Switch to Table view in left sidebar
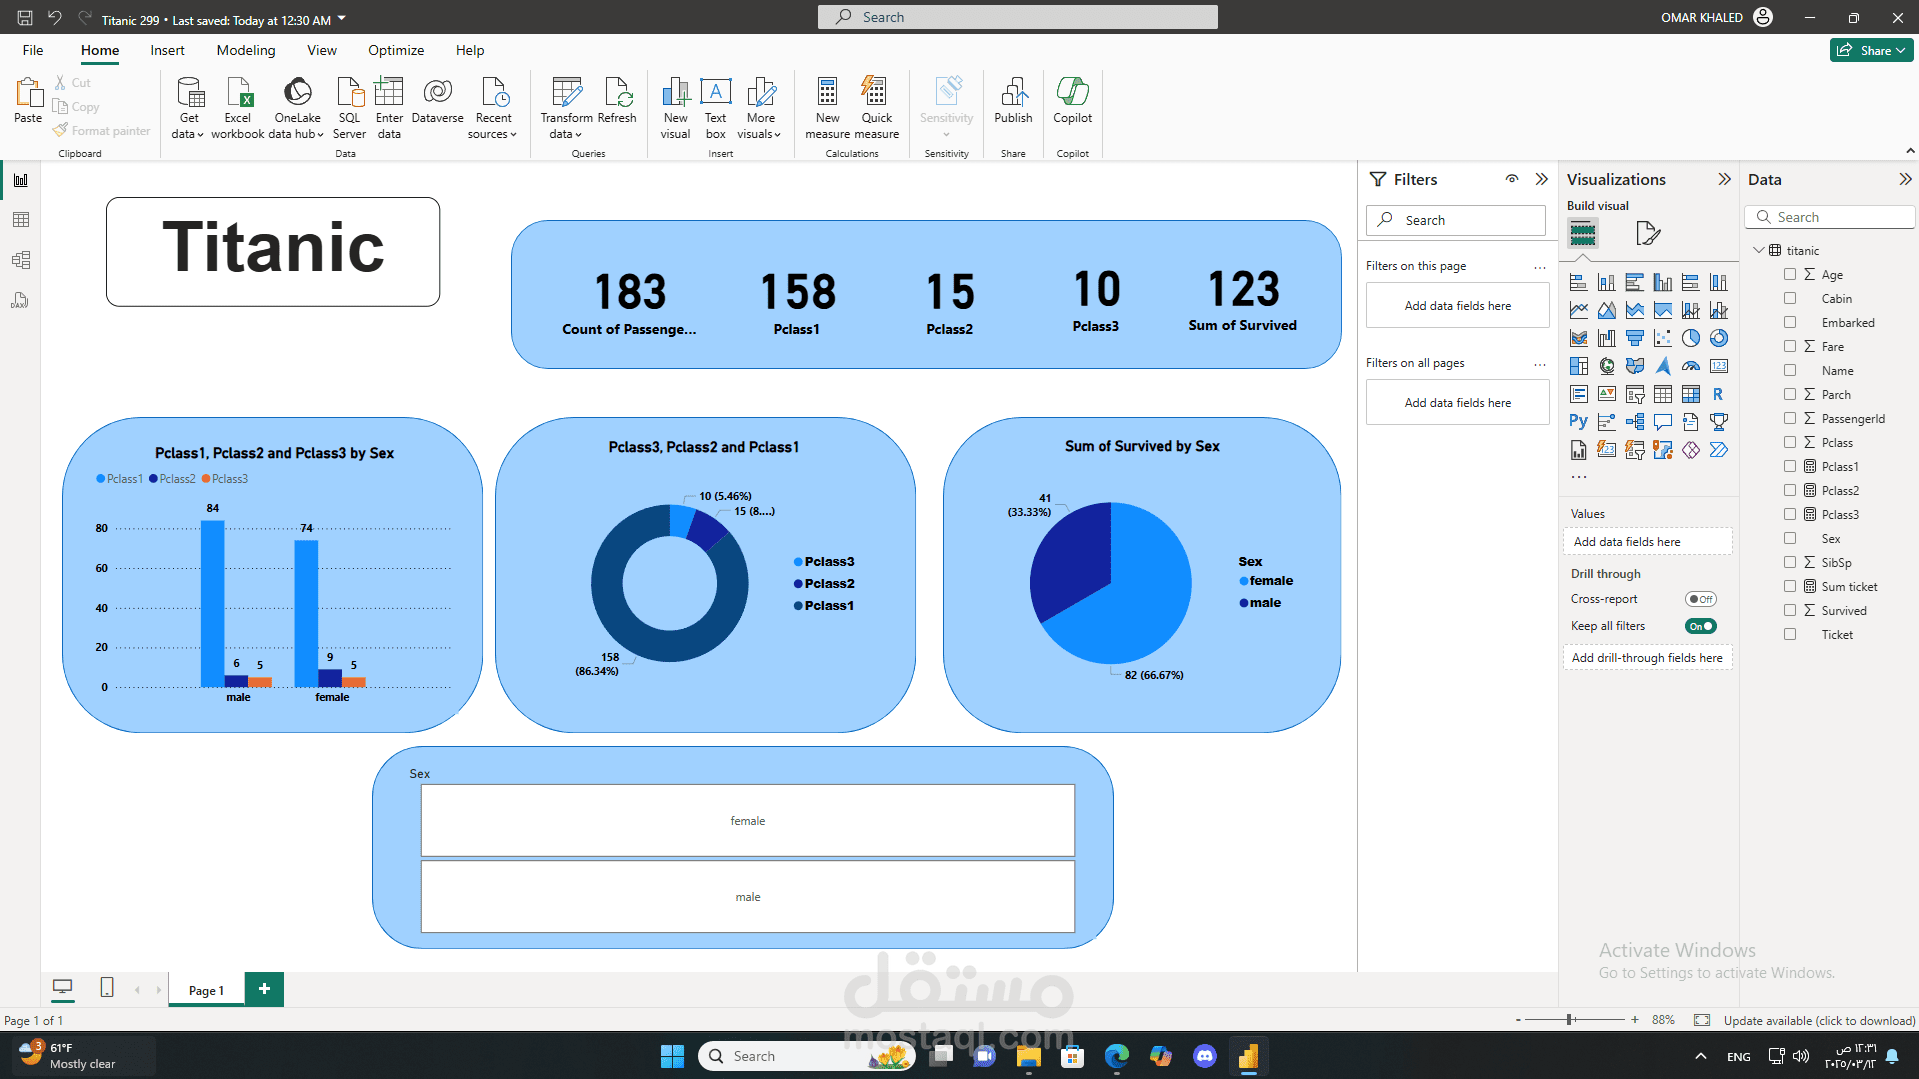 (x=21, y=220)
